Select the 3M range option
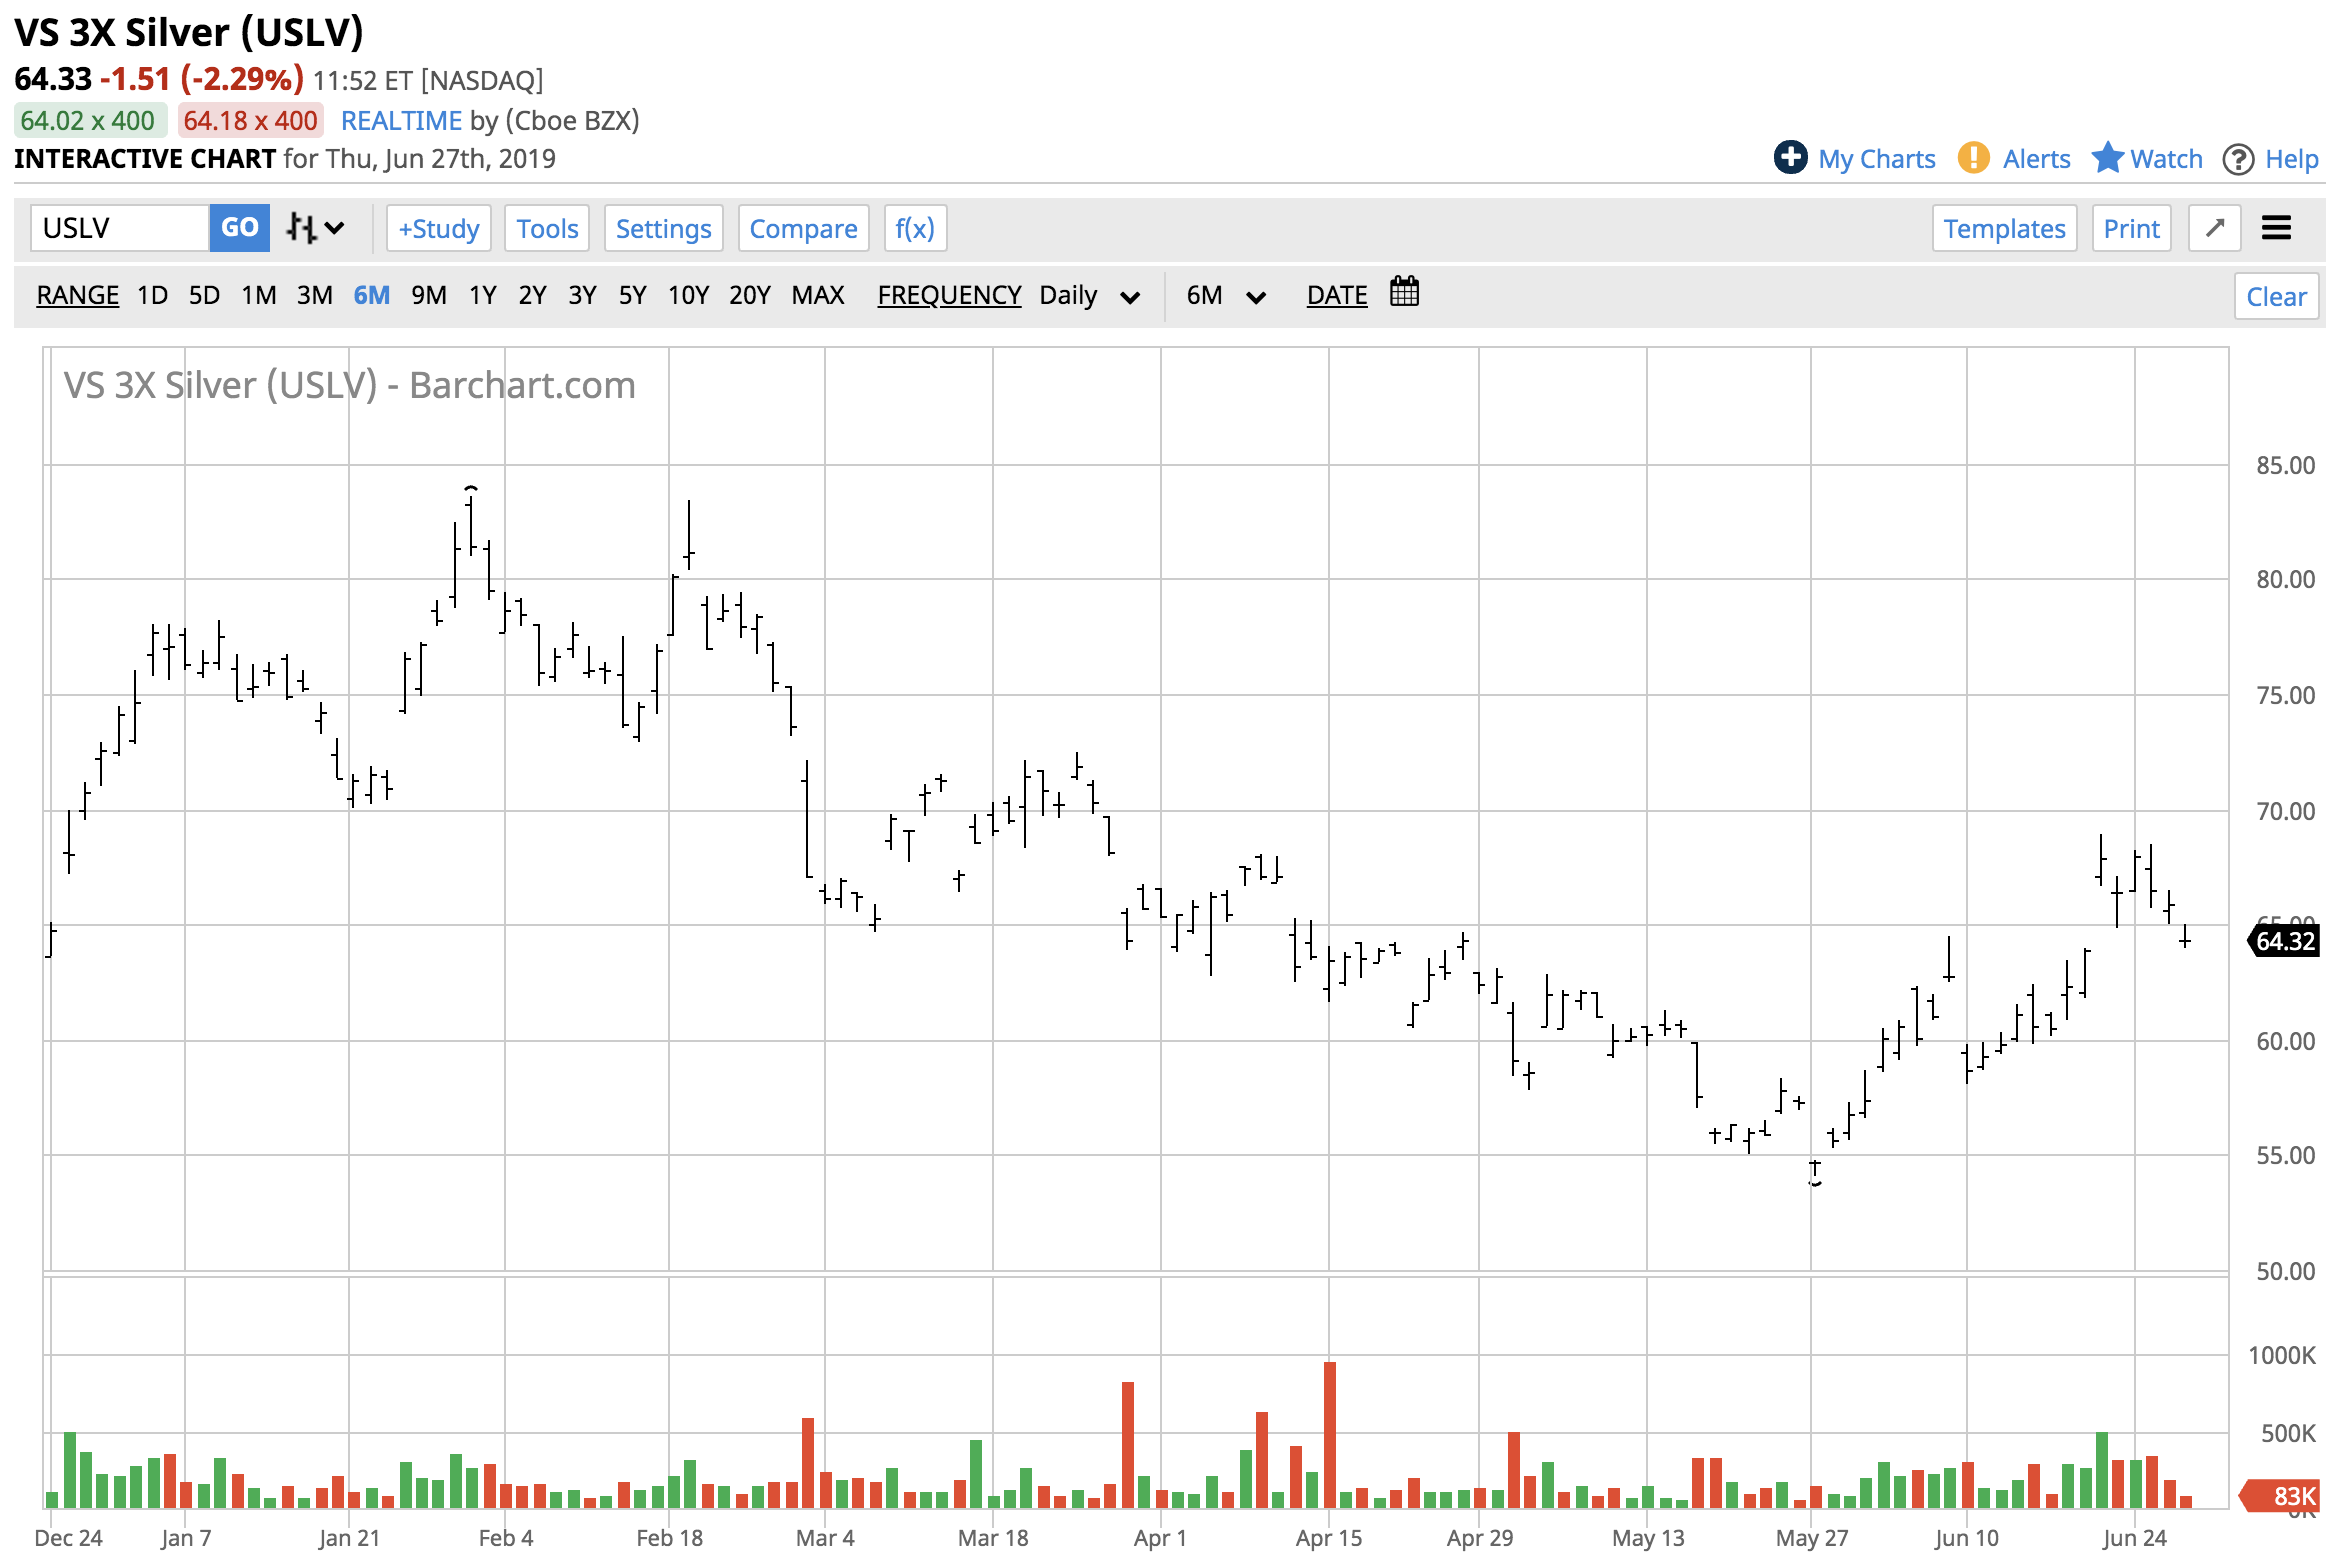2332x1554 pixels. click(x=314, y=296)
